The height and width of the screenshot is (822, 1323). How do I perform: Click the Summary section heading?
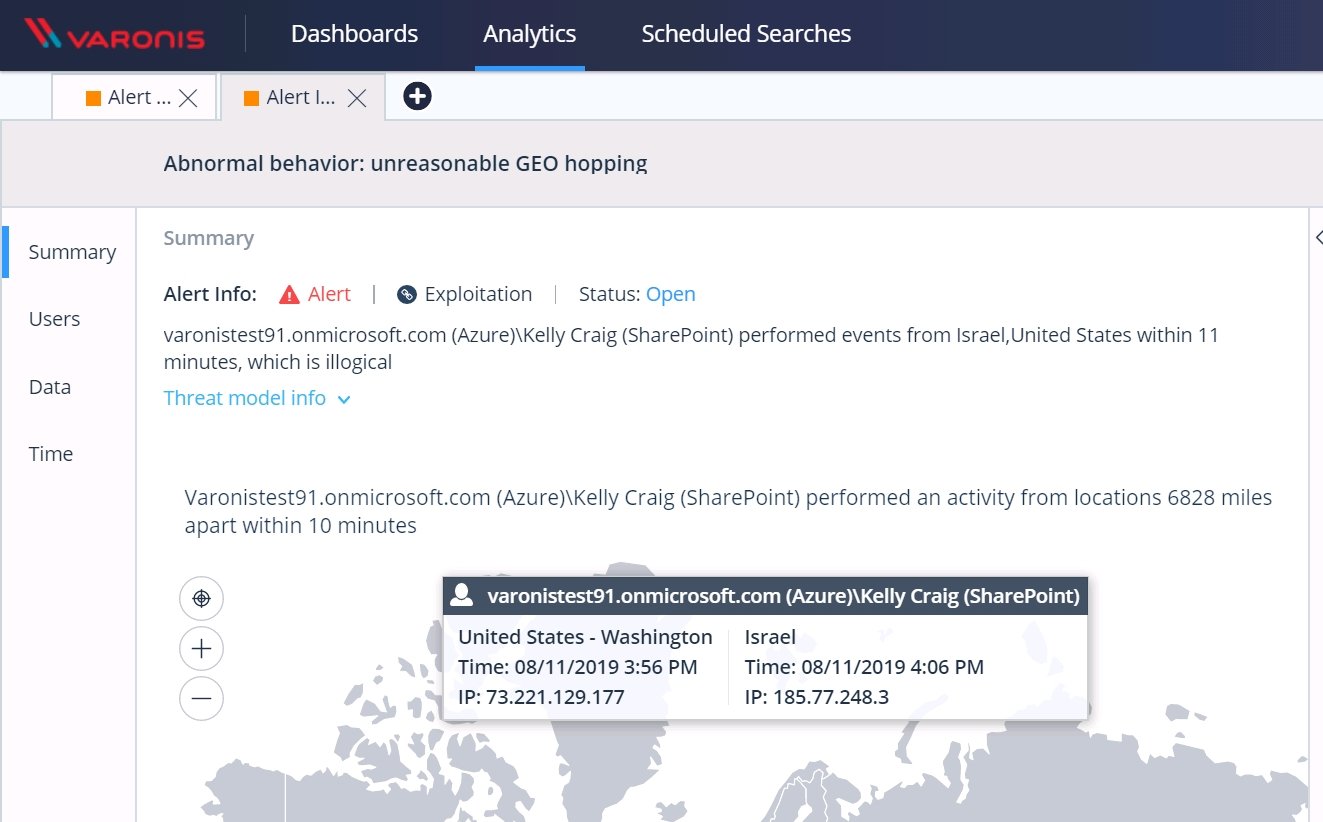tap(209, 238)
